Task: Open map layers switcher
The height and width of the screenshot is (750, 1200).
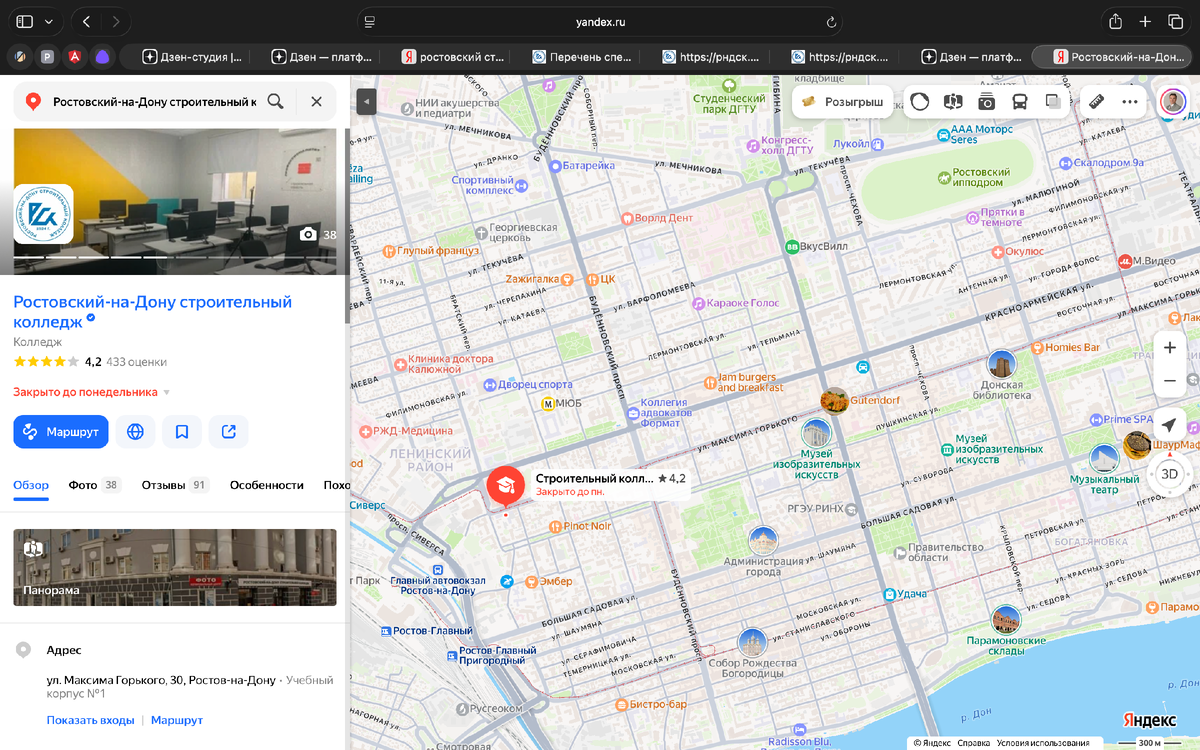Action: click(1053, 101)
